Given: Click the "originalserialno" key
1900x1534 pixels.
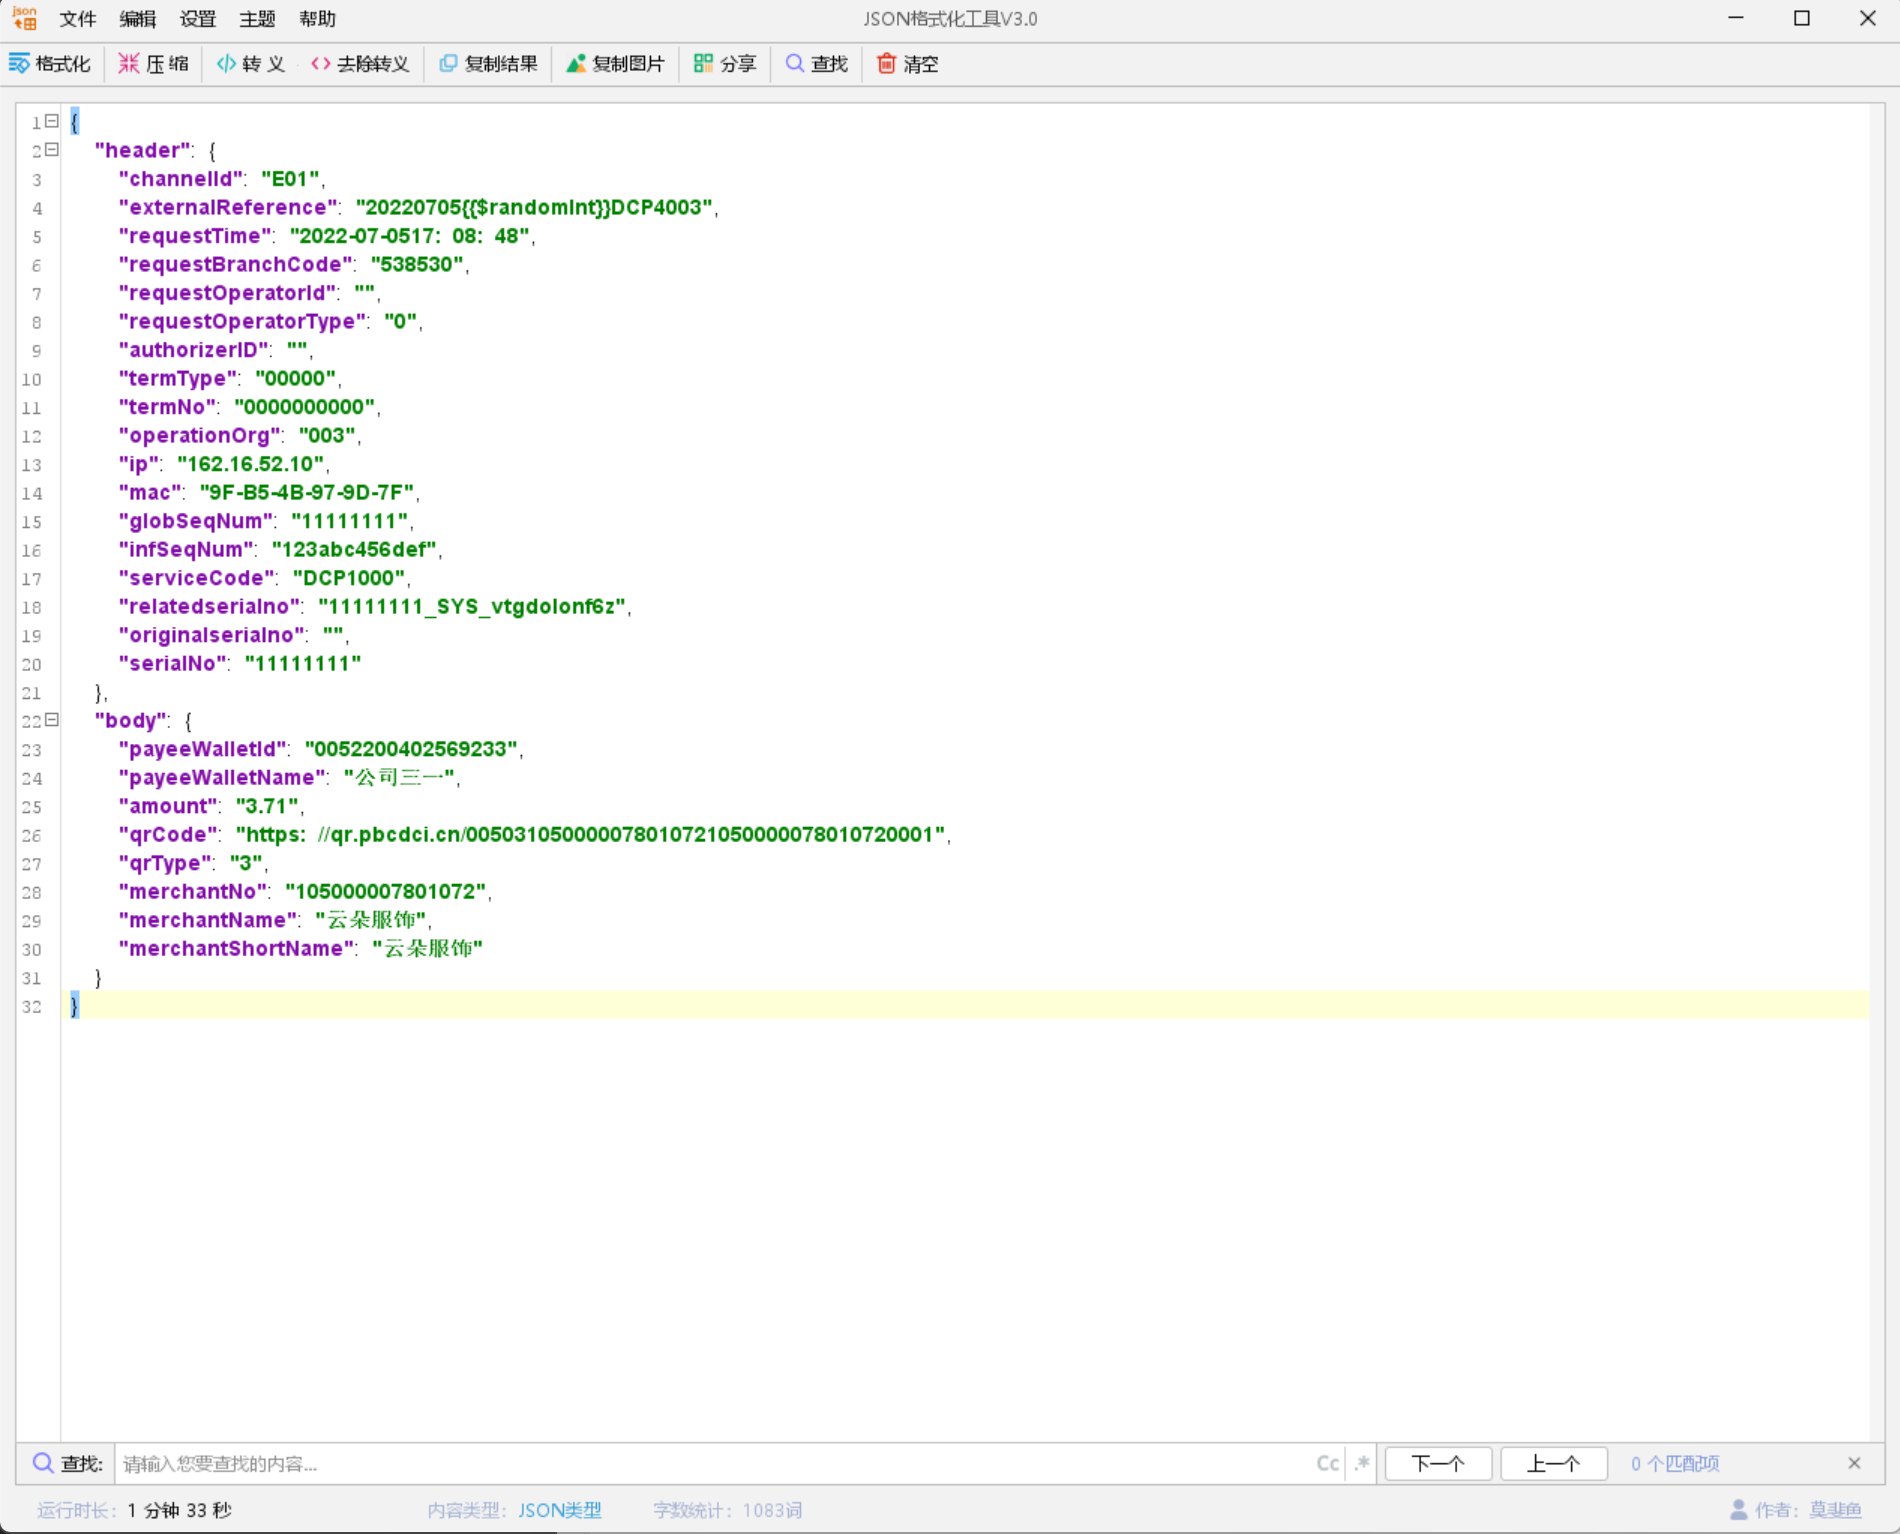Looking at the screenshot, I should 212,635.
